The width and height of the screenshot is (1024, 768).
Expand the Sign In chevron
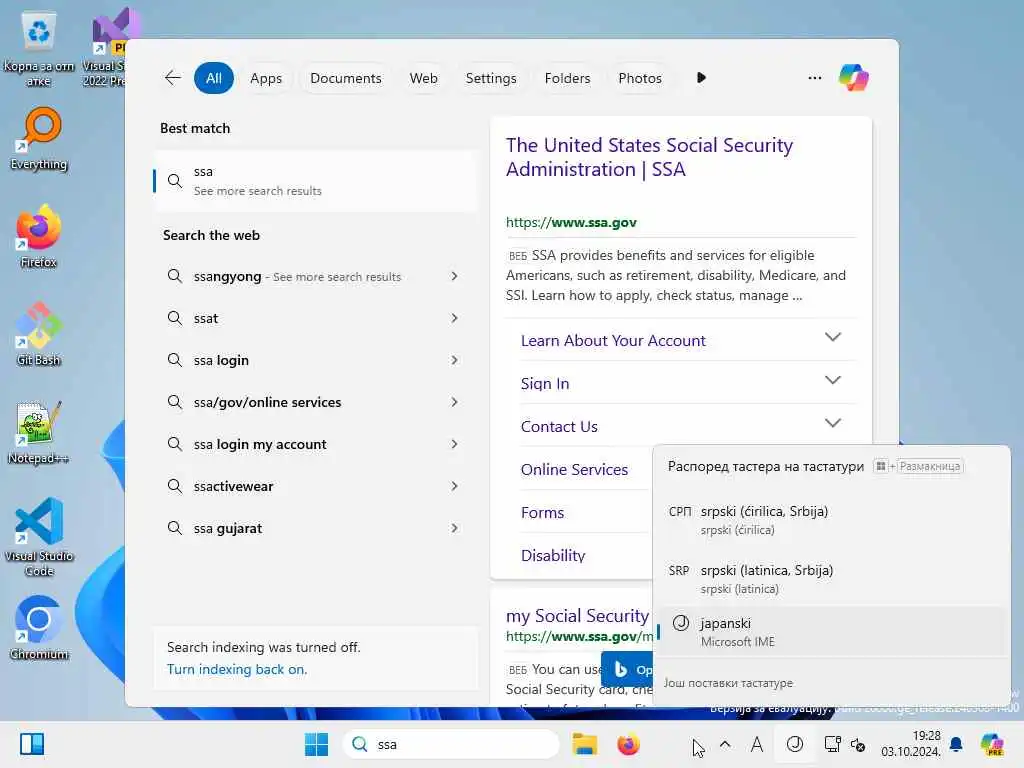coord(832,381)
